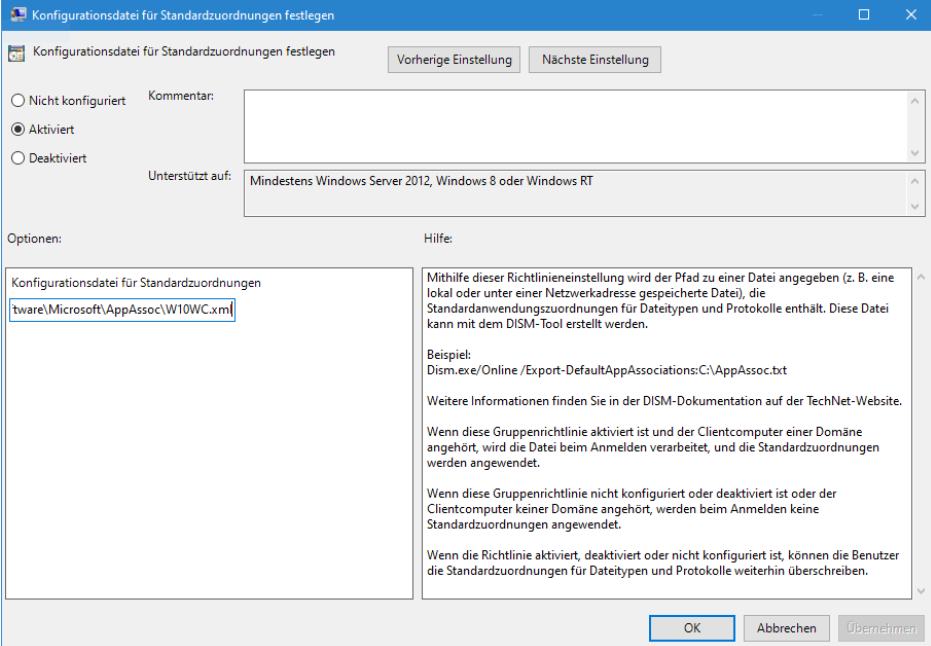Confirm the policy with OK
The height and width of the screenshot is (646, 931).
click(691, 629)
